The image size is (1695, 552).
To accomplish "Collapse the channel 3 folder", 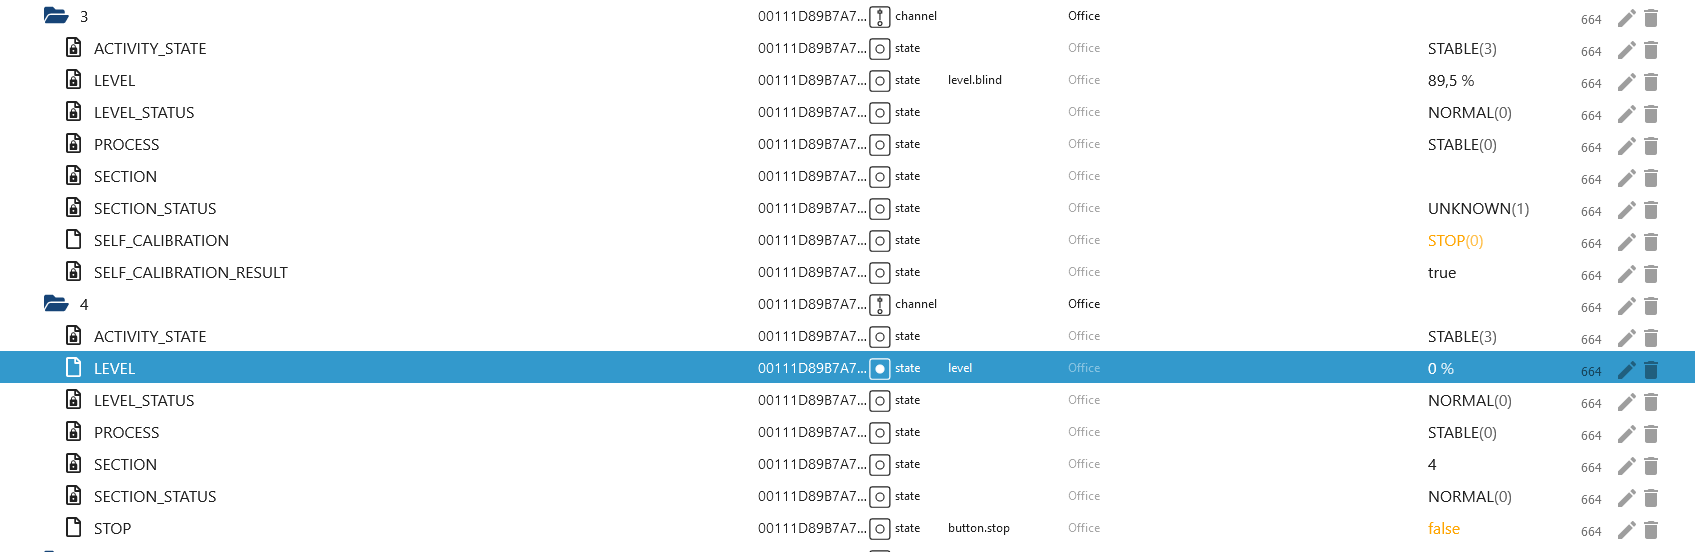I will [56, 16].
